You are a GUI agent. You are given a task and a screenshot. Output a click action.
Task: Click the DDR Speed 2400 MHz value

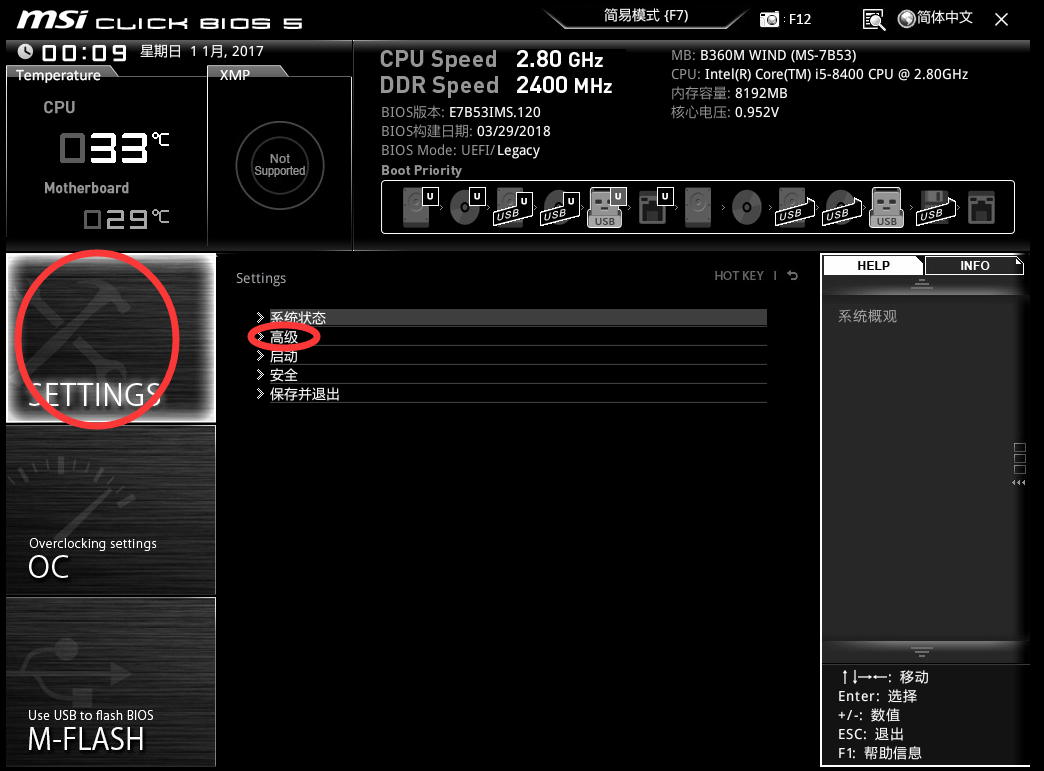point(564,85)
